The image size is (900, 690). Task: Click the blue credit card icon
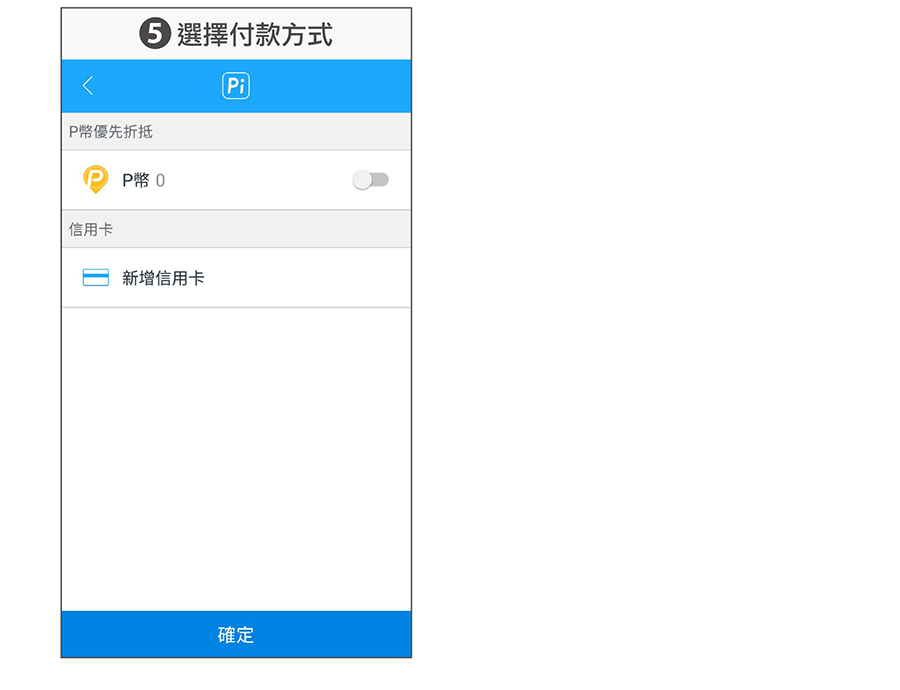[95, 278]
